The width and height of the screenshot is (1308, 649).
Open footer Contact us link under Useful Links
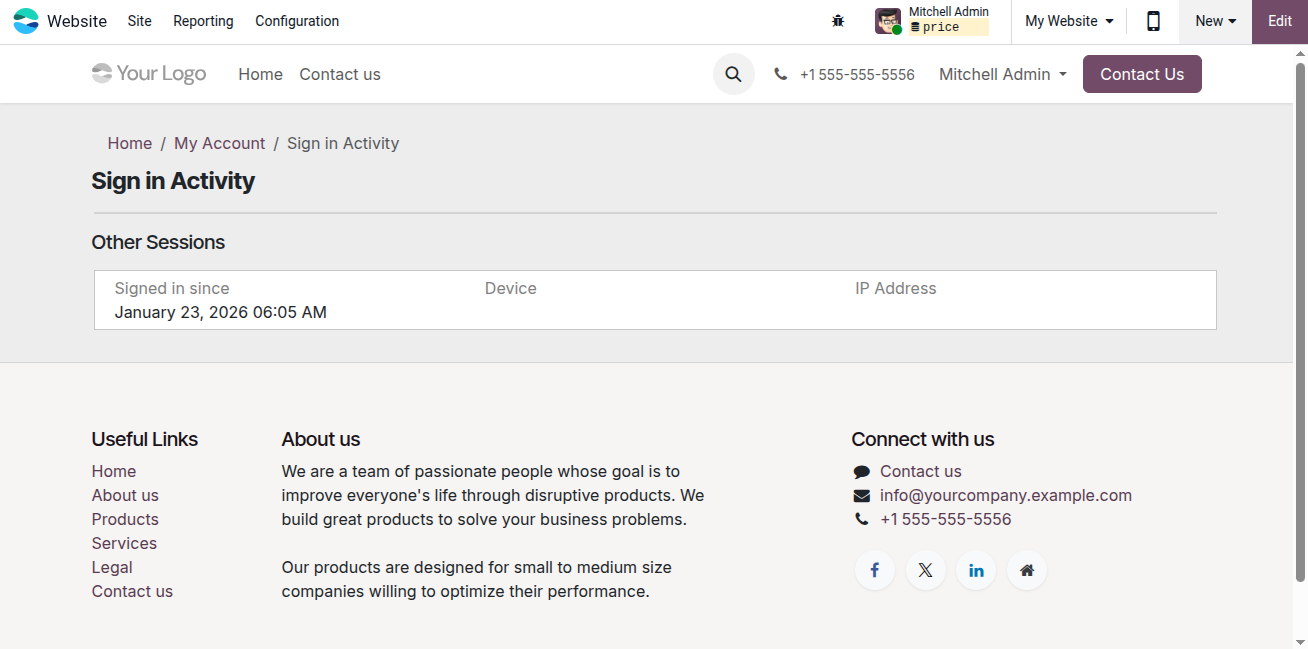pyautogui.click(x=132, y=591)
